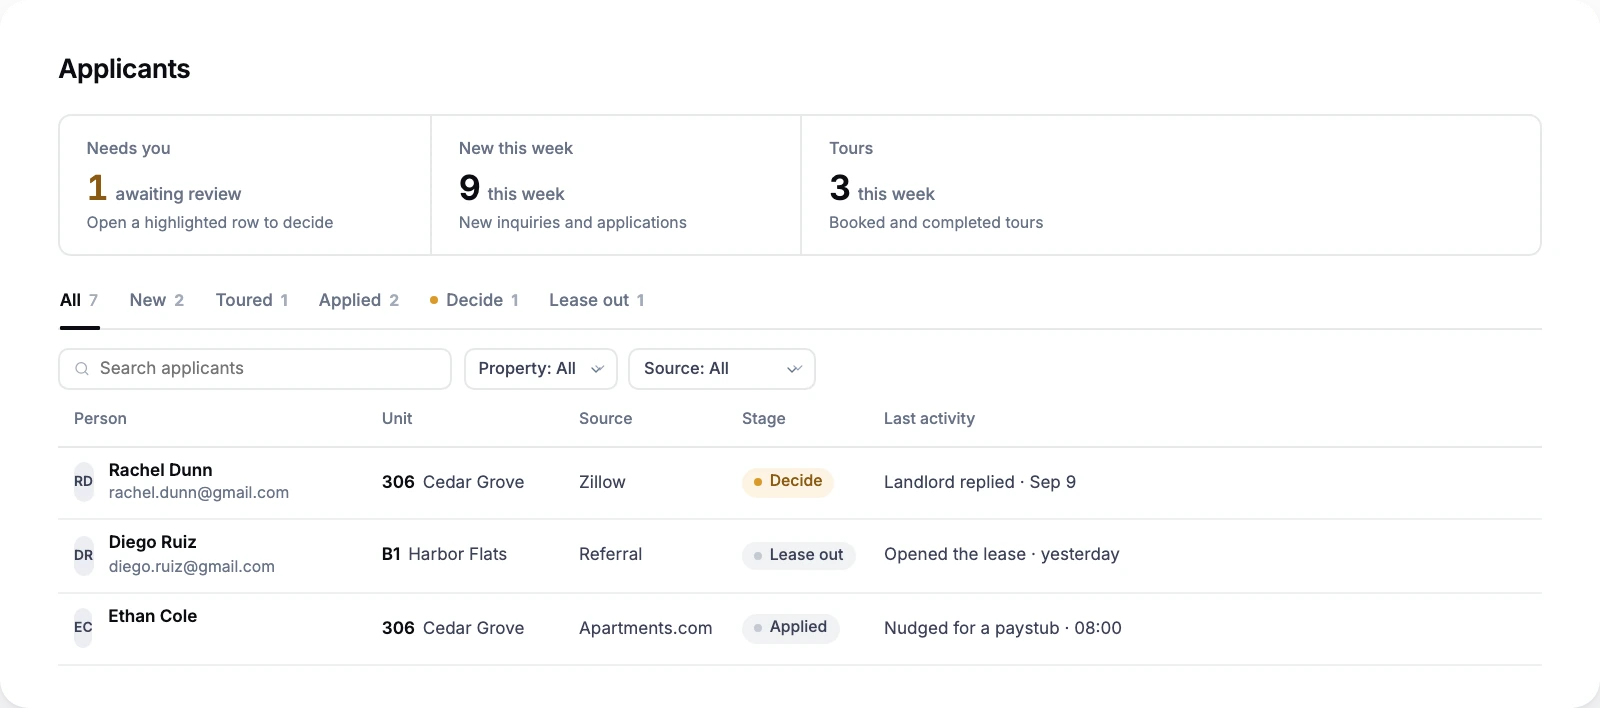1600x708 pixels.
Task: Click '1 awaiting review' text
Action: coord(164,189)
